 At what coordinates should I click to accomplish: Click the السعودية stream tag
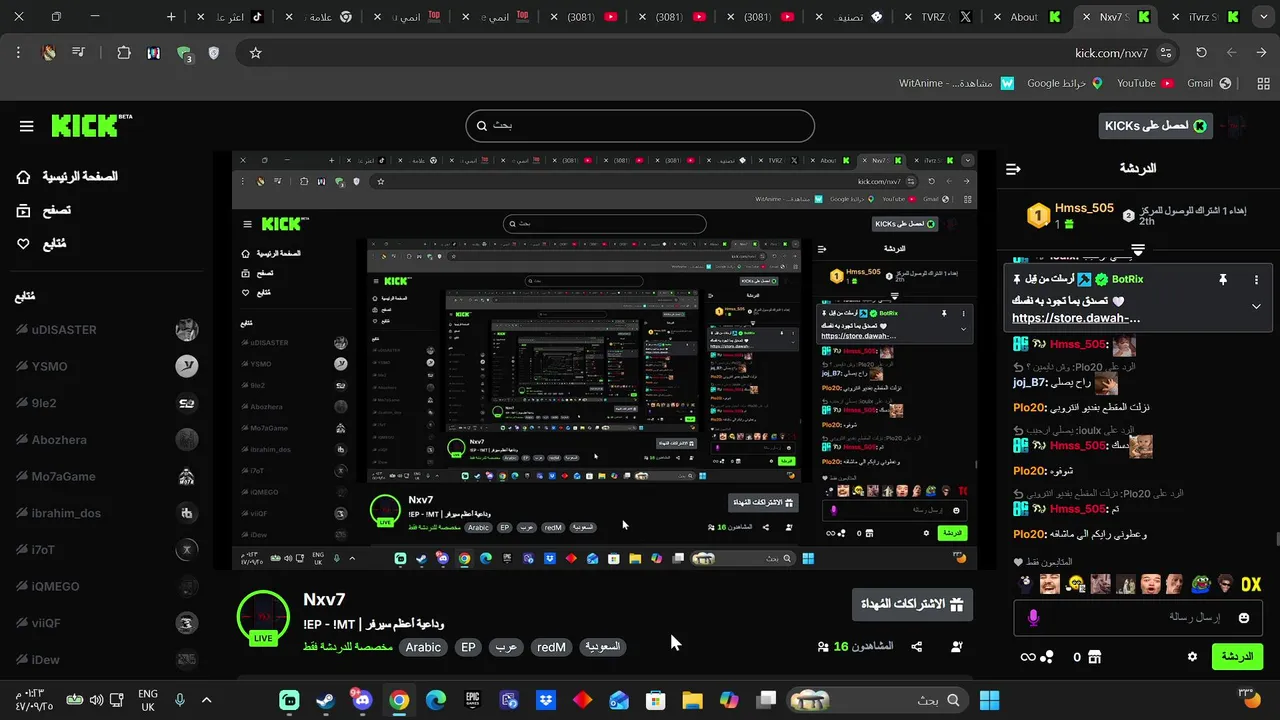click(x=602, y=647)
